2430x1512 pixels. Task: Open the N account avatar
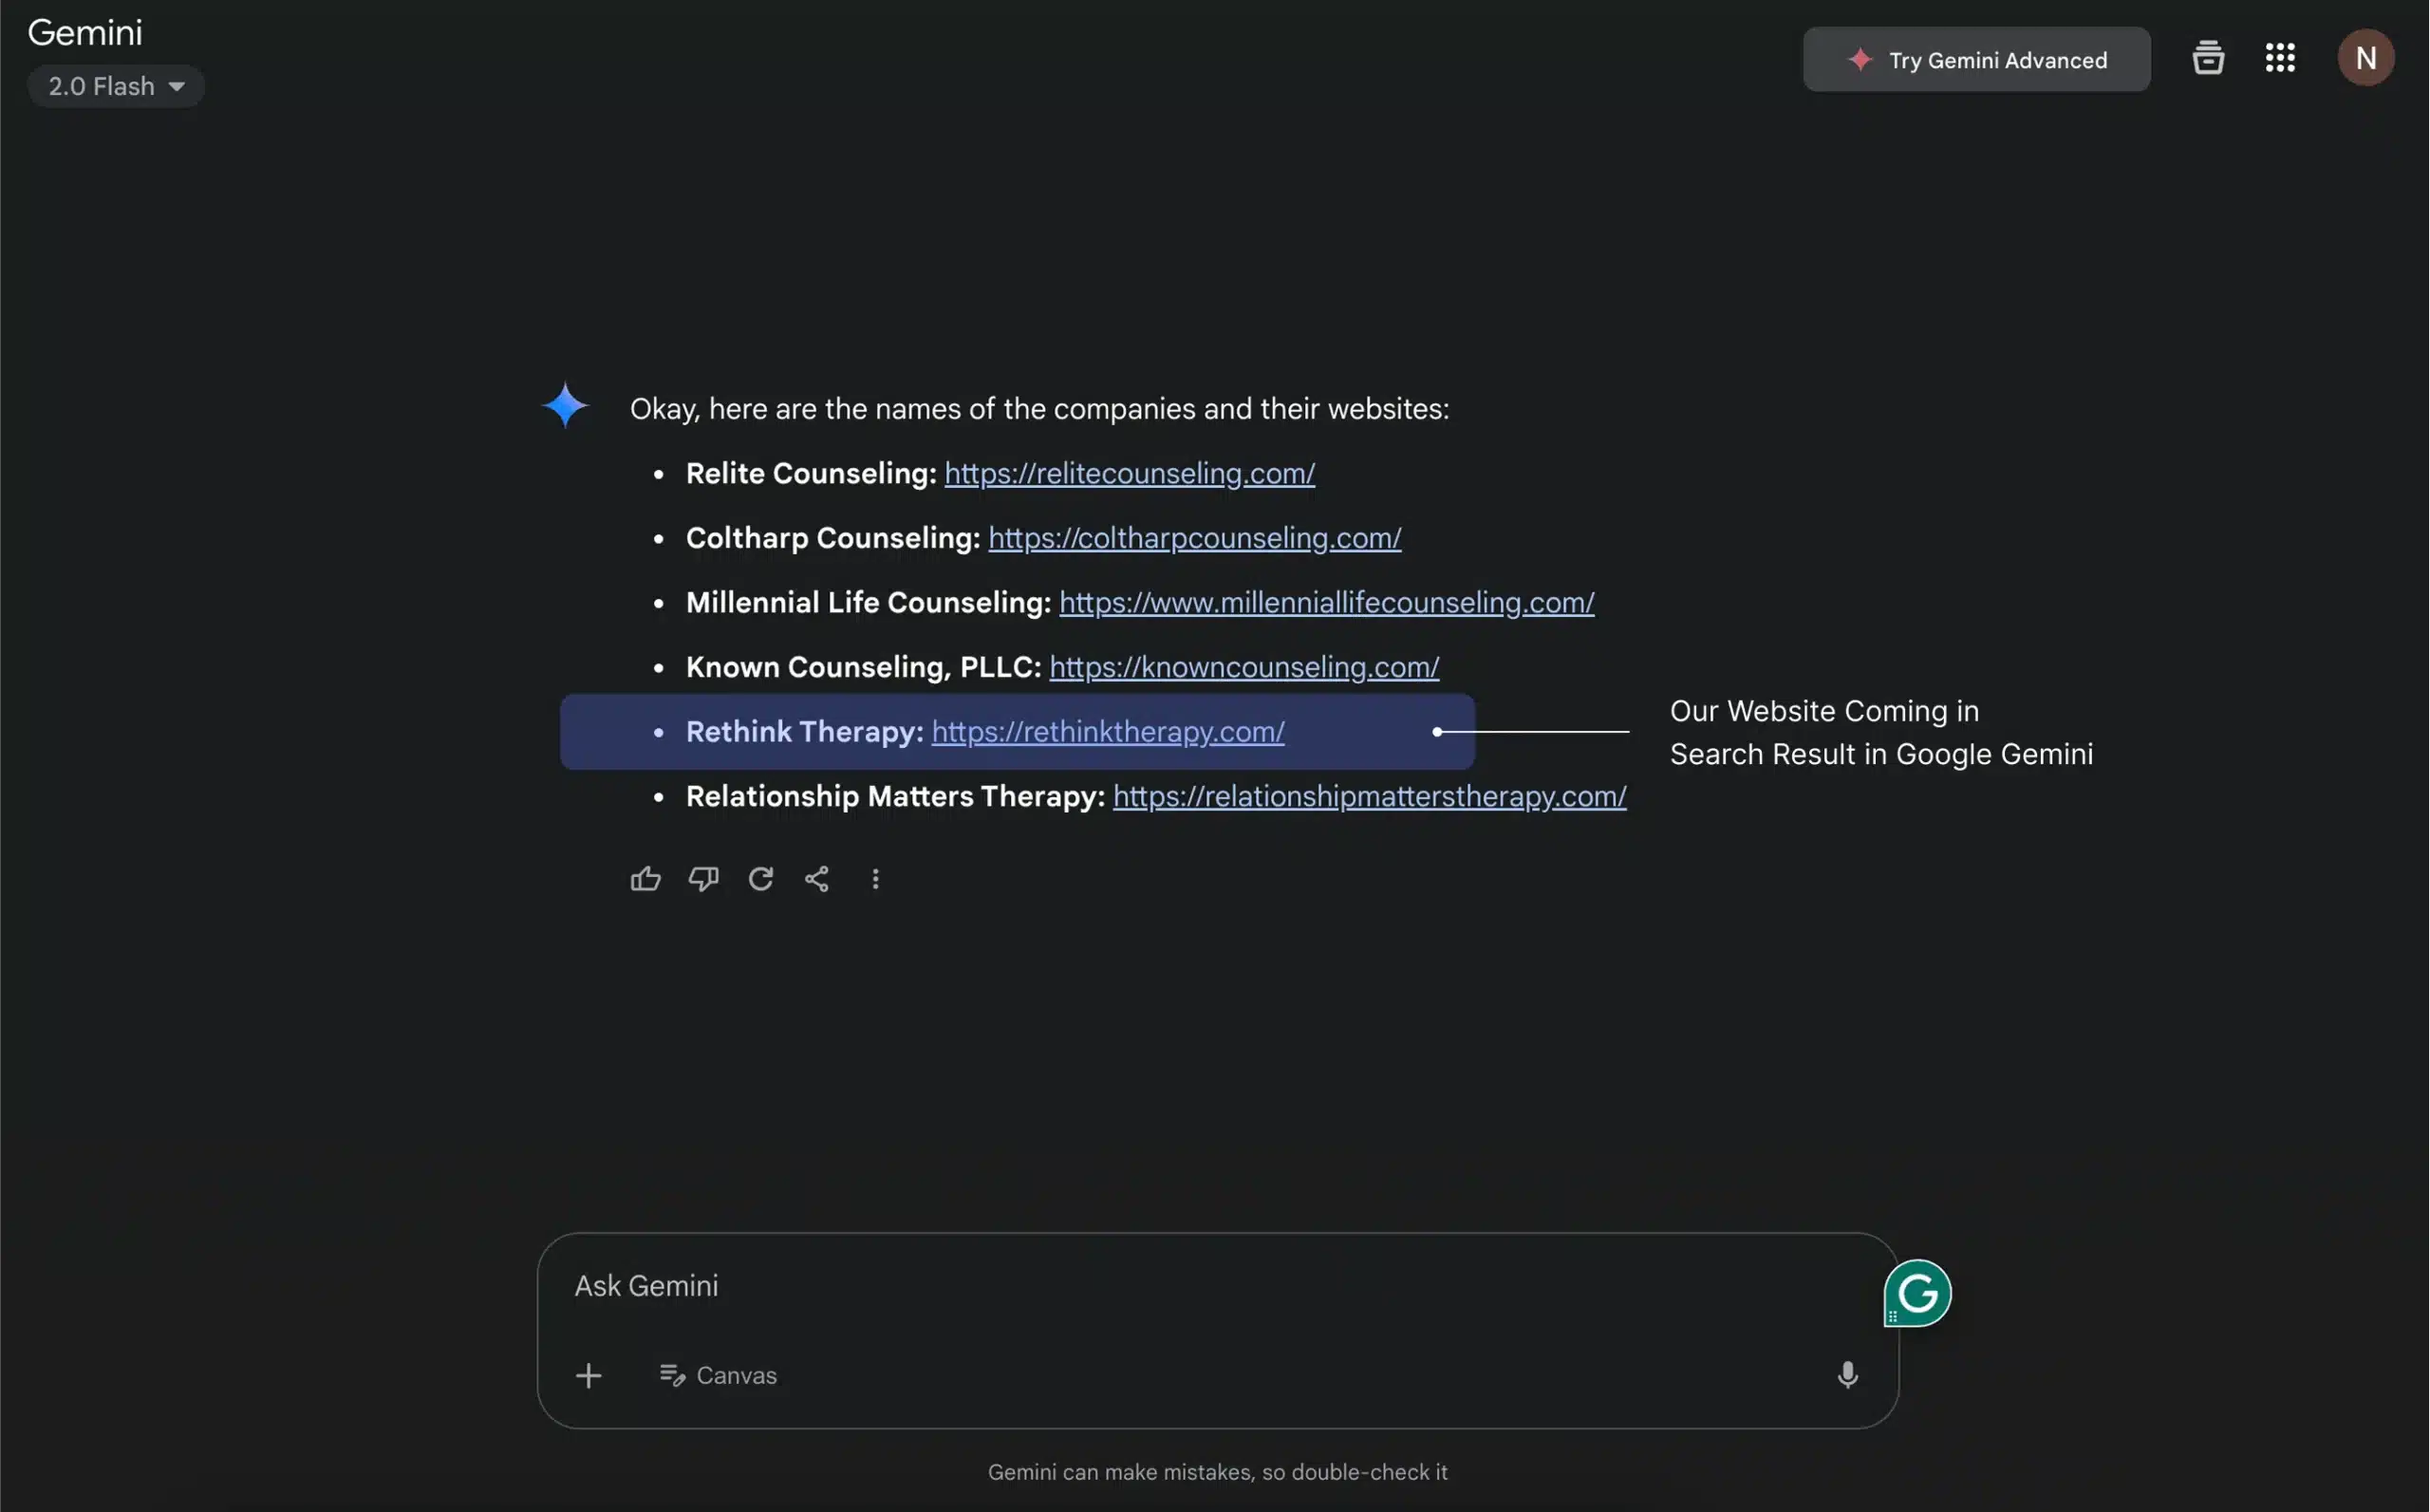[2365, 58]
